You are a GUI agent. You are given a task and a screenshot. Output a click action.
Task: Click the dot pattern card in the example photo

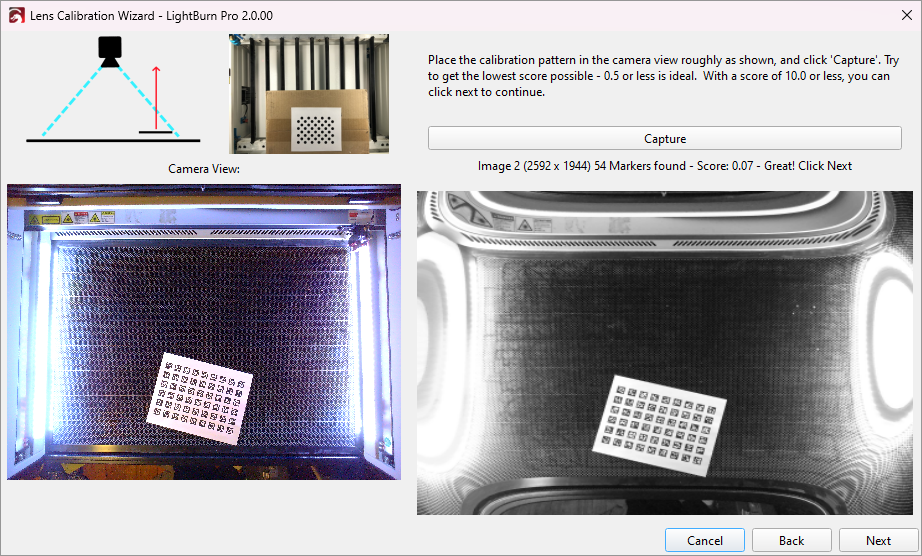click(x=316, y=128)
